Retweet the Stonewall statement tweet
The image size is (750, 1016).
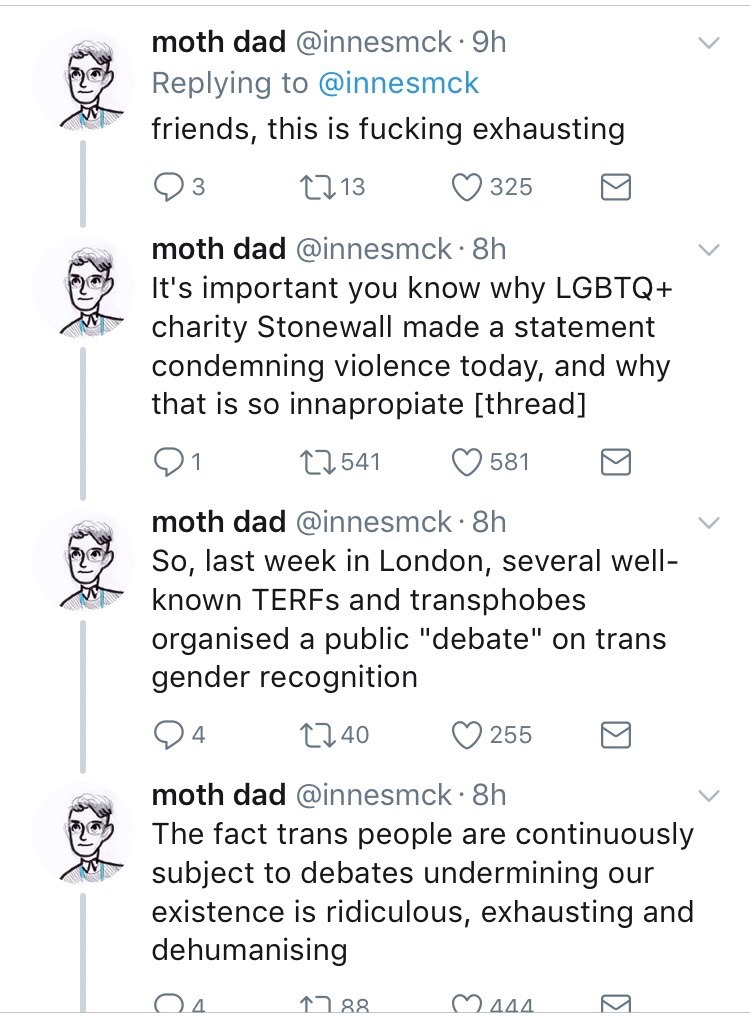click(x=315, y=461)
